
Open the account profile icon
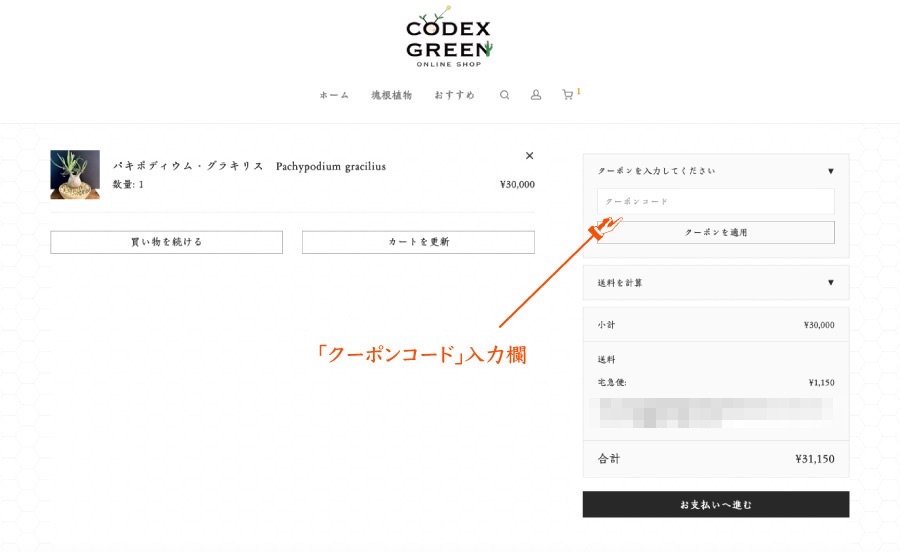point(535,95)
